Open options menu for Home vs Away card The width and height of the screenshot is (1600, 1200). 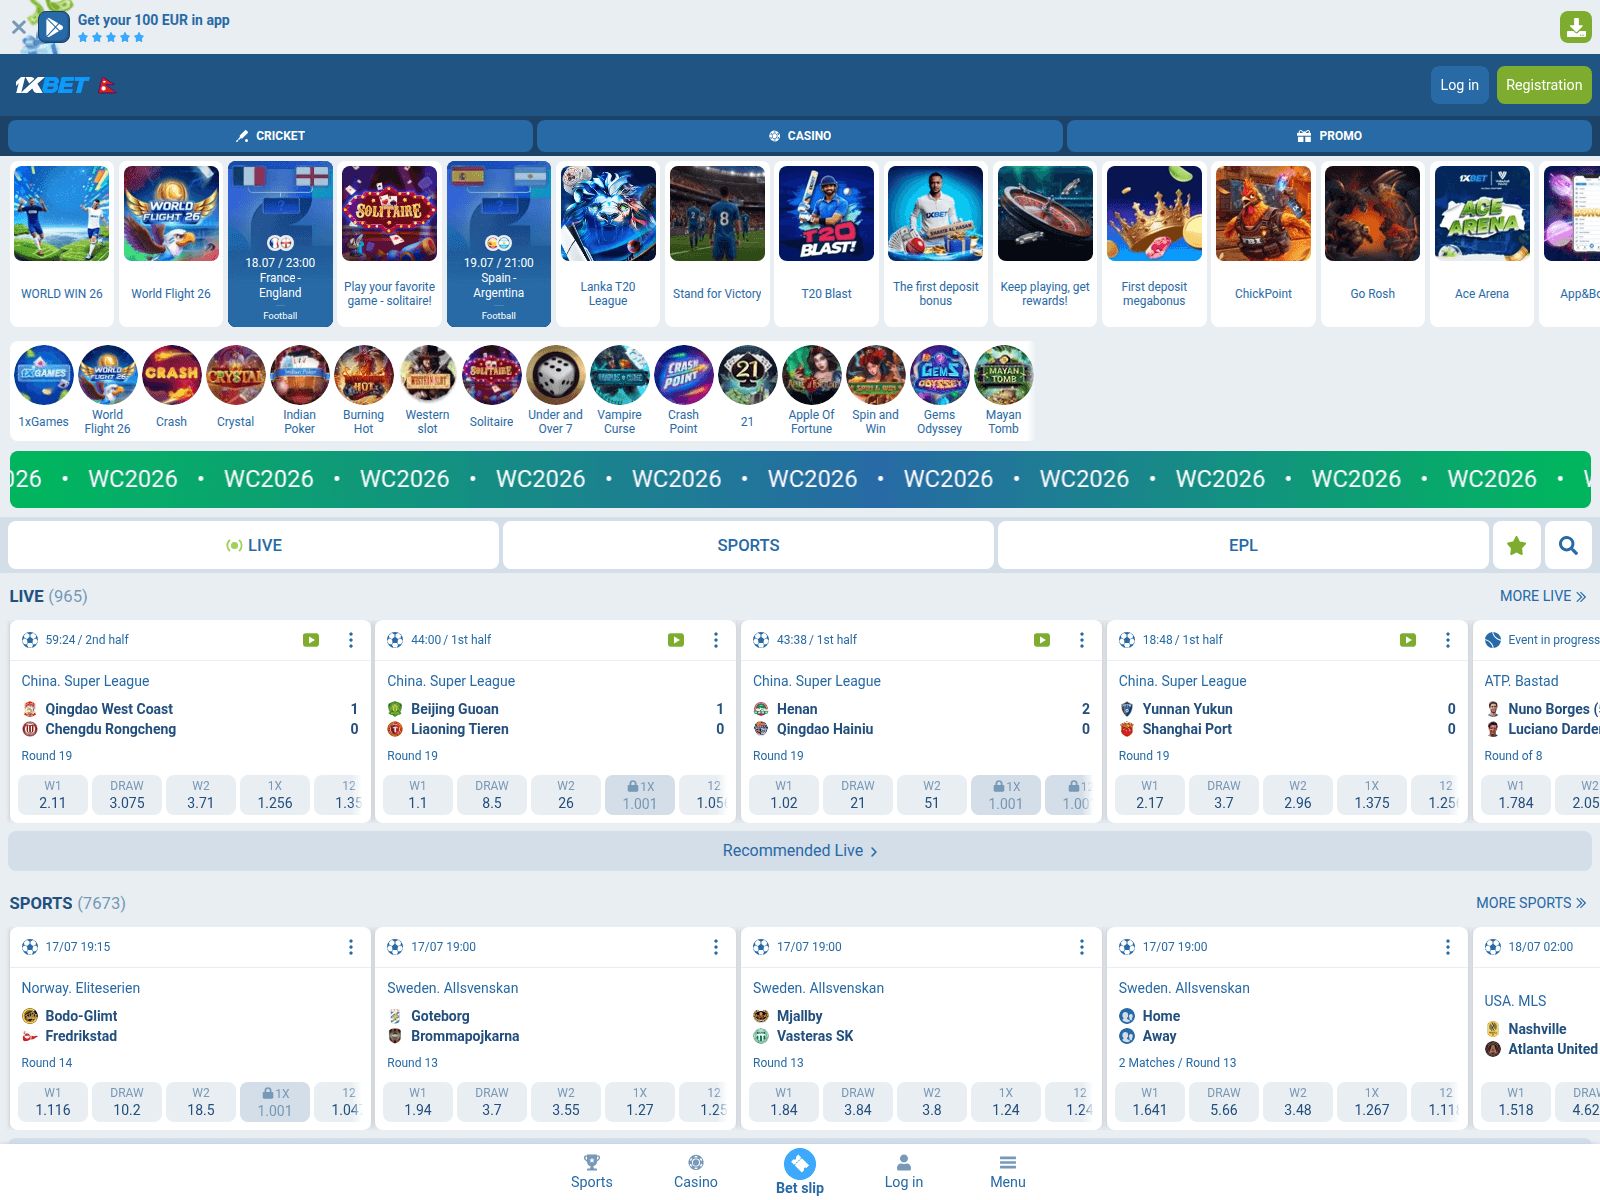click(1448, 947)
